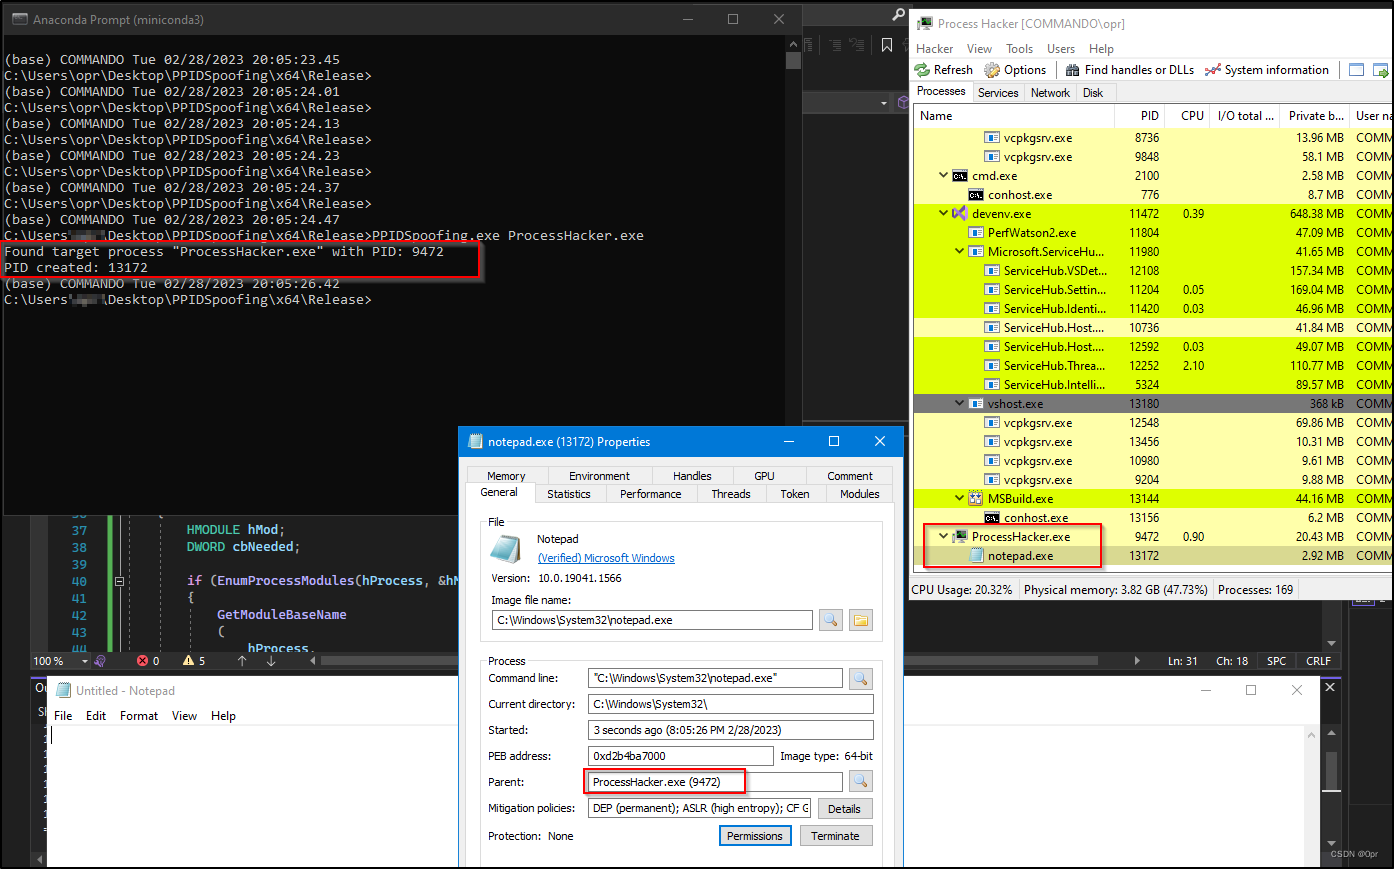Click SPC indentation indicator in VS status
The width and height of the screenshot is (1394, 869).
coord(1276,661)
